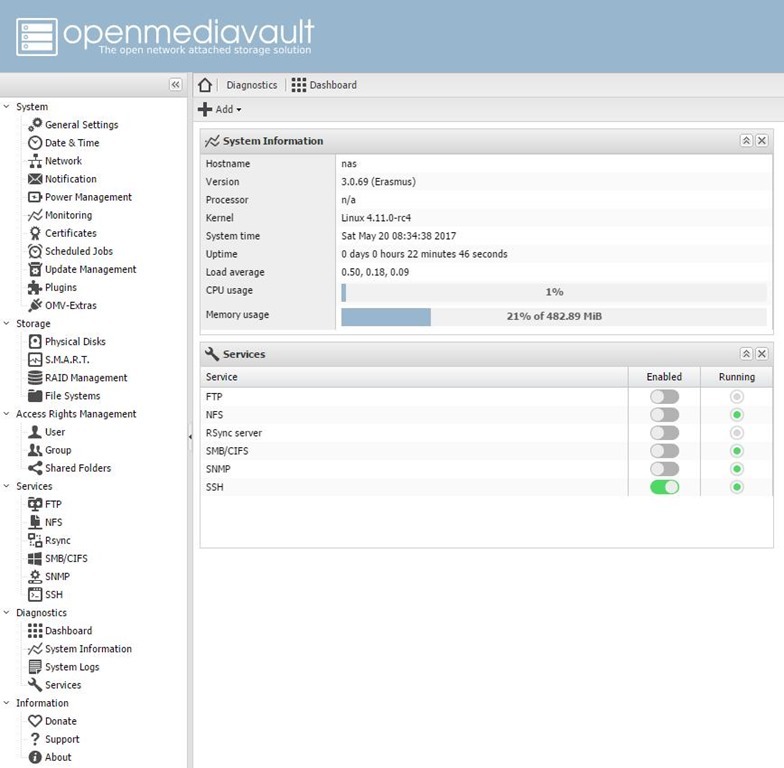Open Certificates page from sidebar
The height and width of the screenshot is (768, 784).
pos(70,233)
